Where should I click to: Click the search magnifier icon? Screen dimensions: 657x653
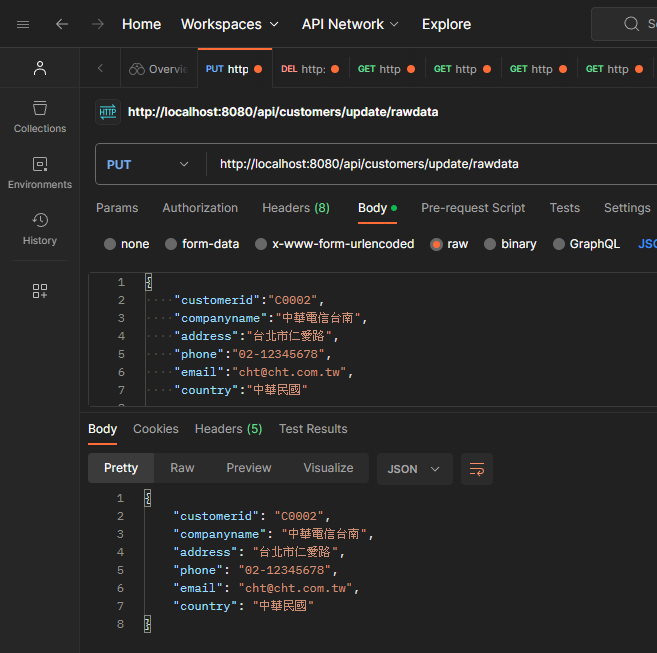(x=631, y=24)
